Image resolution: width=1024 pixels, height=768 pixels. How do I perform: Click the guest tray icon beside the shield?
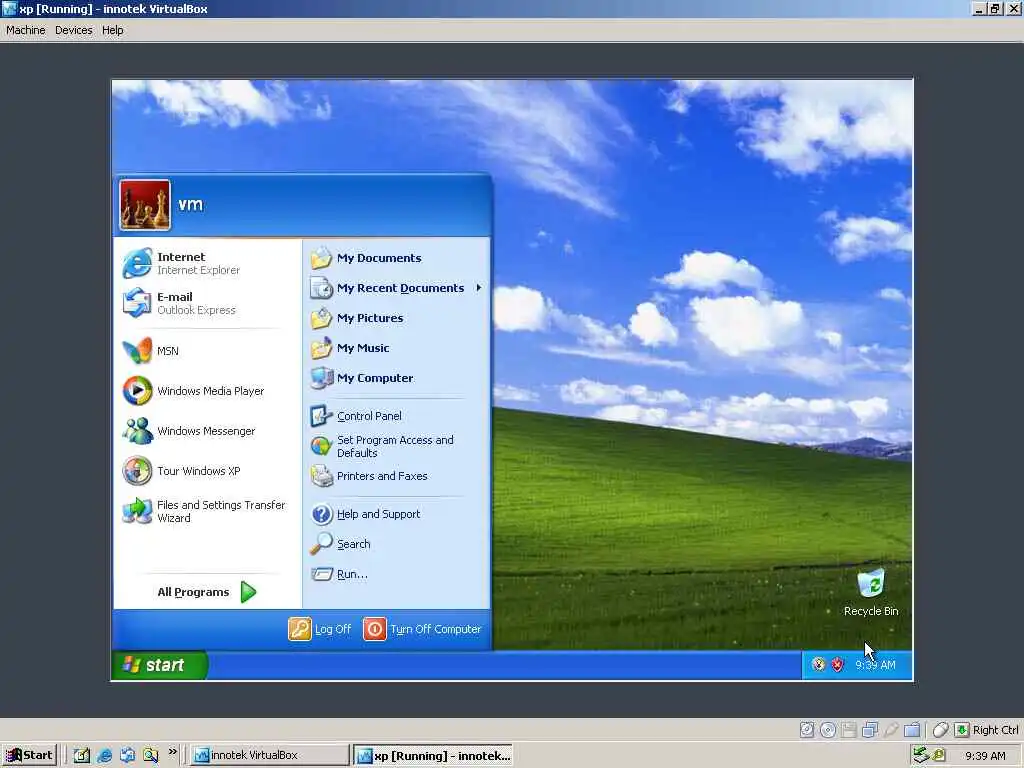(x=818, y=665)
